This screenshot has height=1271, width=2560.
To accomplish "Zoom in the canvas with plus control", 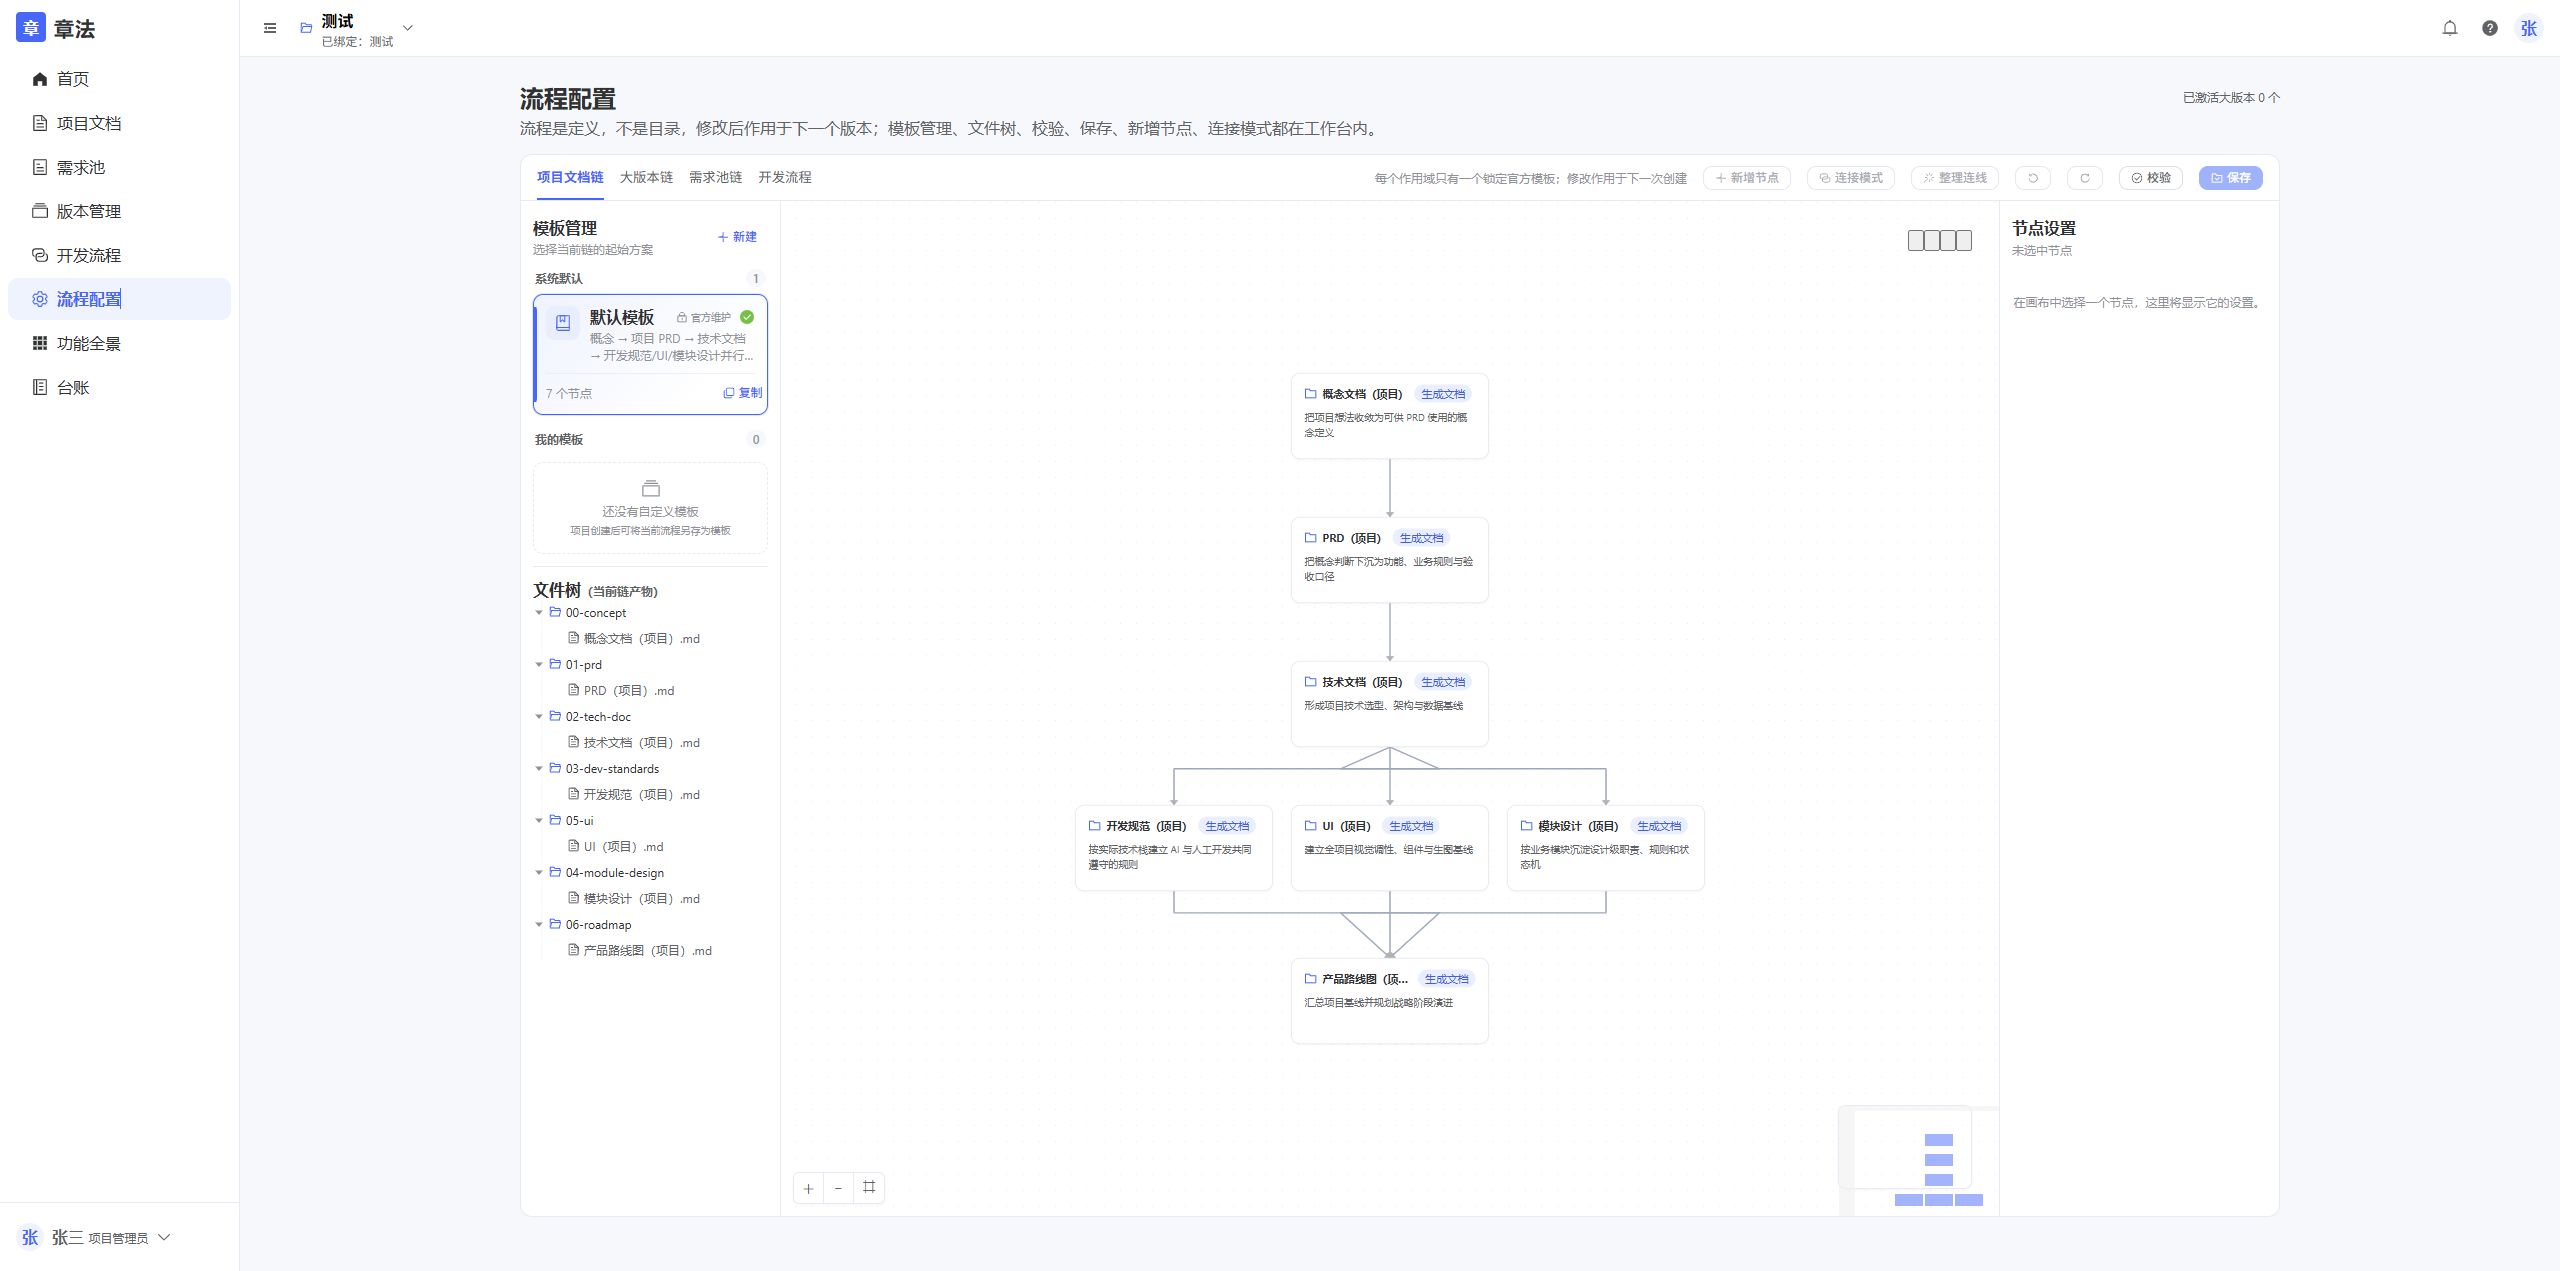I will [808, 1188].
